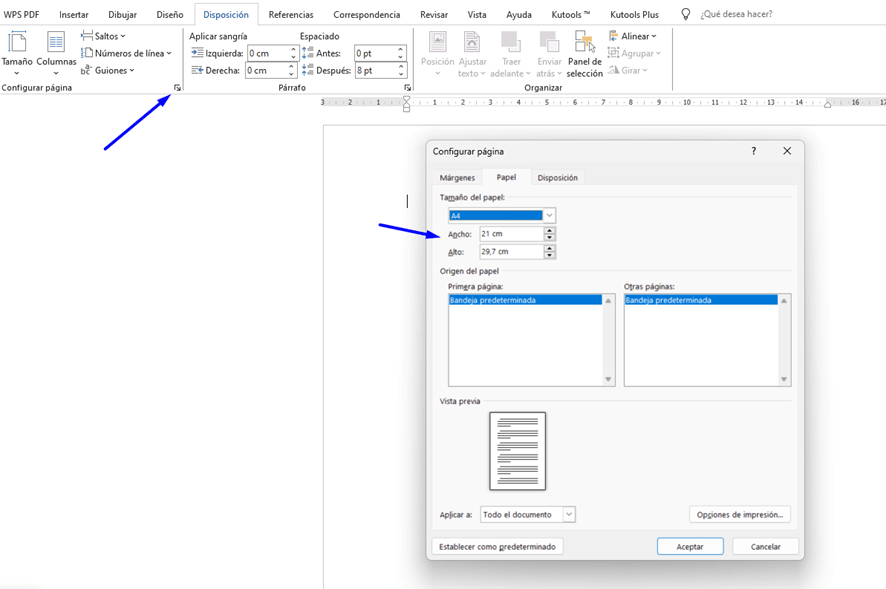The image size is (886, 589).
Task: Switch to the Márgenes tab
Action: (460, 177)
